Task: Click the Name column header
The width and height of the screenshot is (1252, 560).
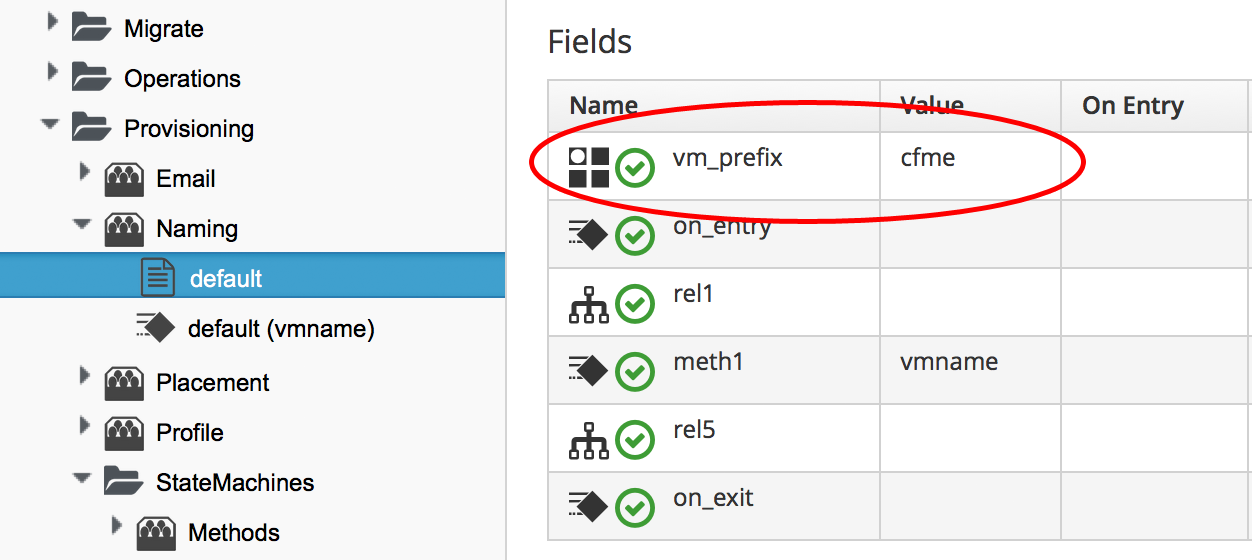Action: tap(604, 106)
